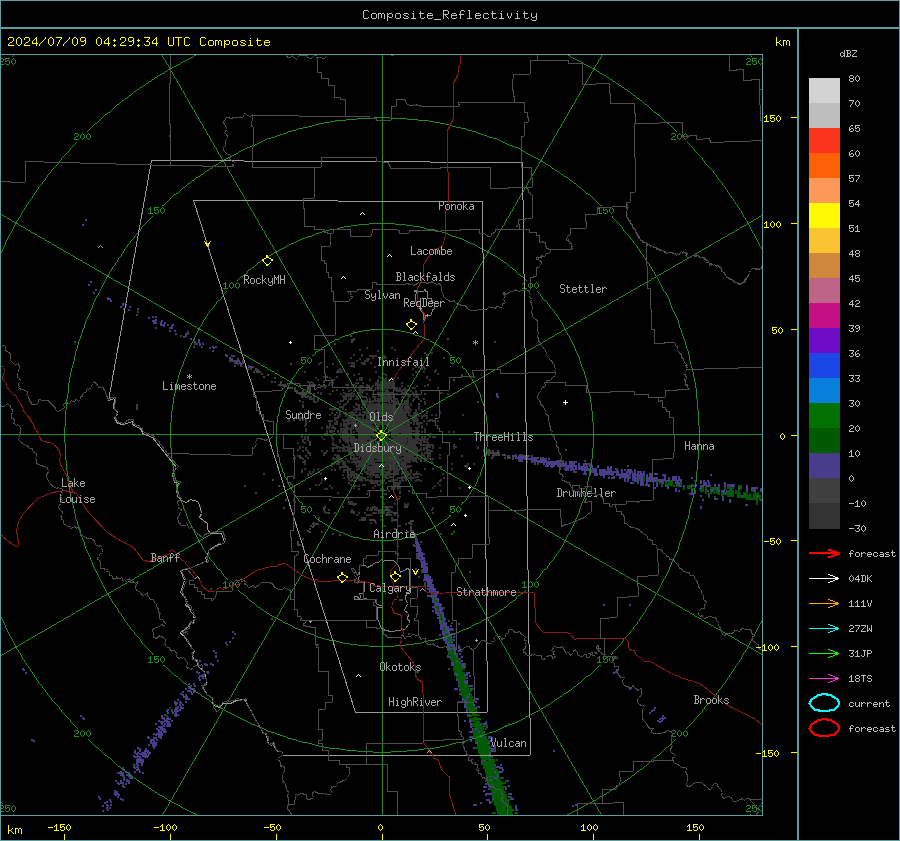The image size is (900, 841).
Task: Click the light gray 70 dBZ color swatch
Action: coord(824,91)
